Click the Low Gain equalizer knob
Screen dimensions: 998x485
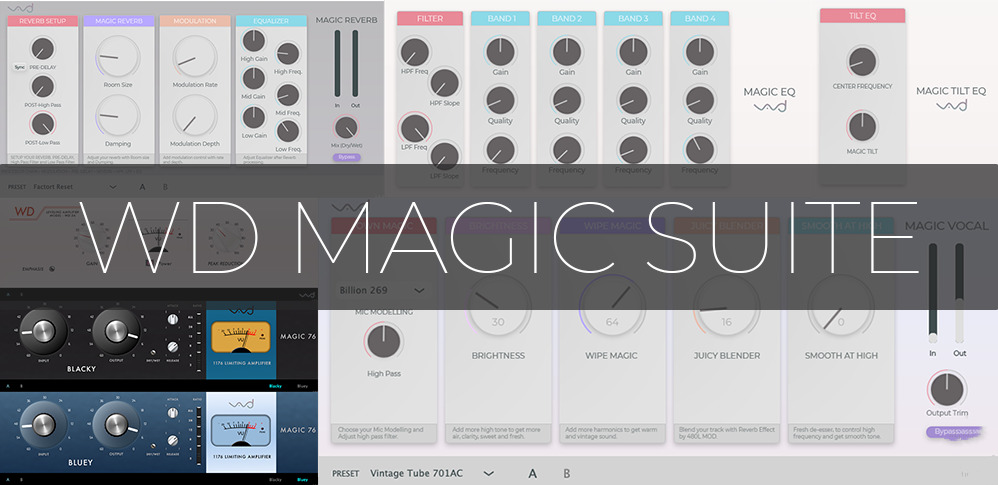tap(253, 118)
